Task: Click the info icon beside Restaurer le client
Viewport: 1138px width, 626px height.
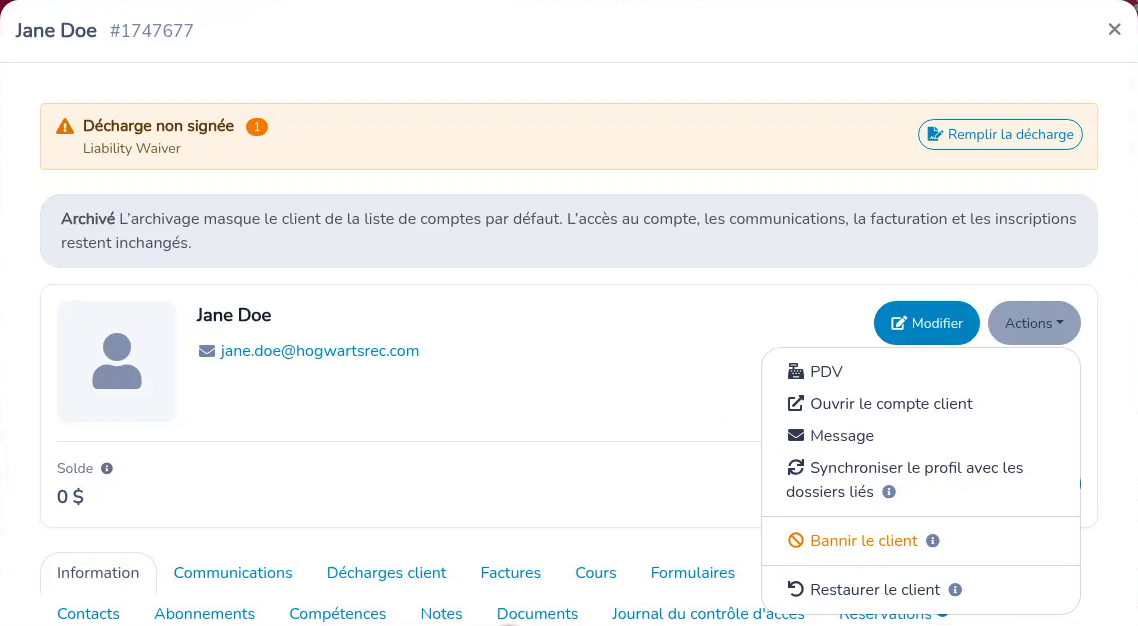Action: point(955,590)
